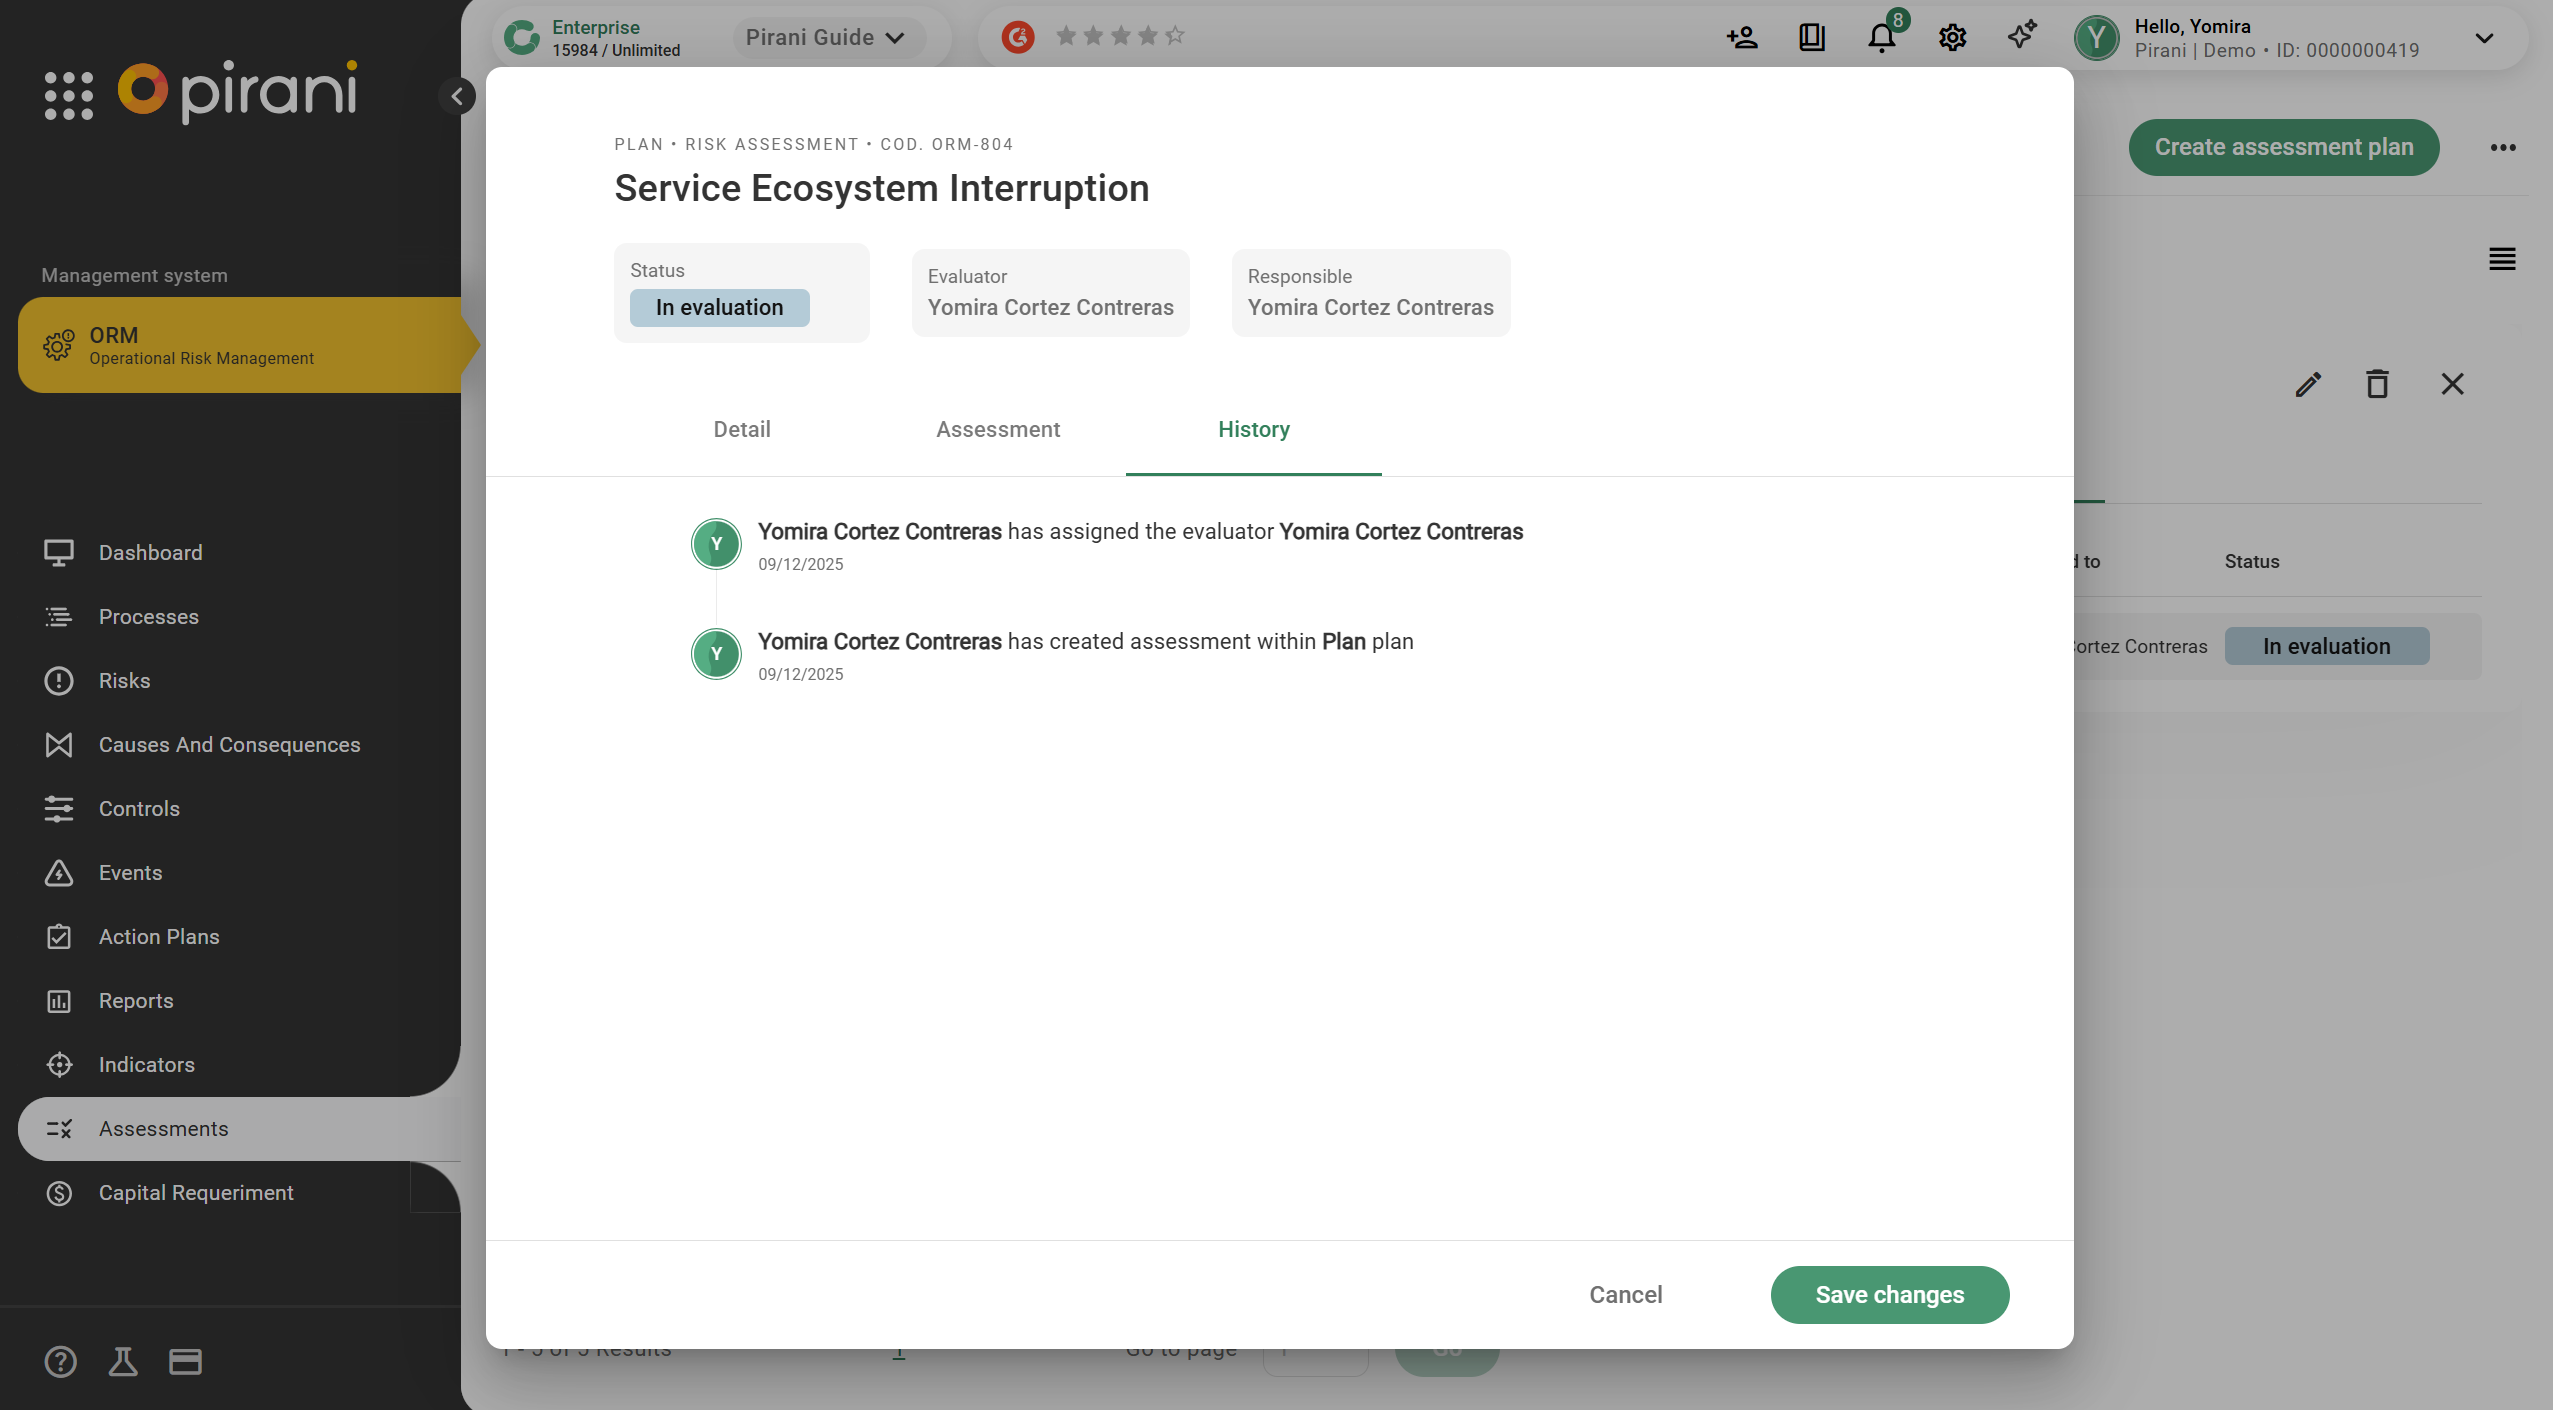Open the settings gear icon
Viewport: 2553px width, 1410px height.
coord(1952,38)
